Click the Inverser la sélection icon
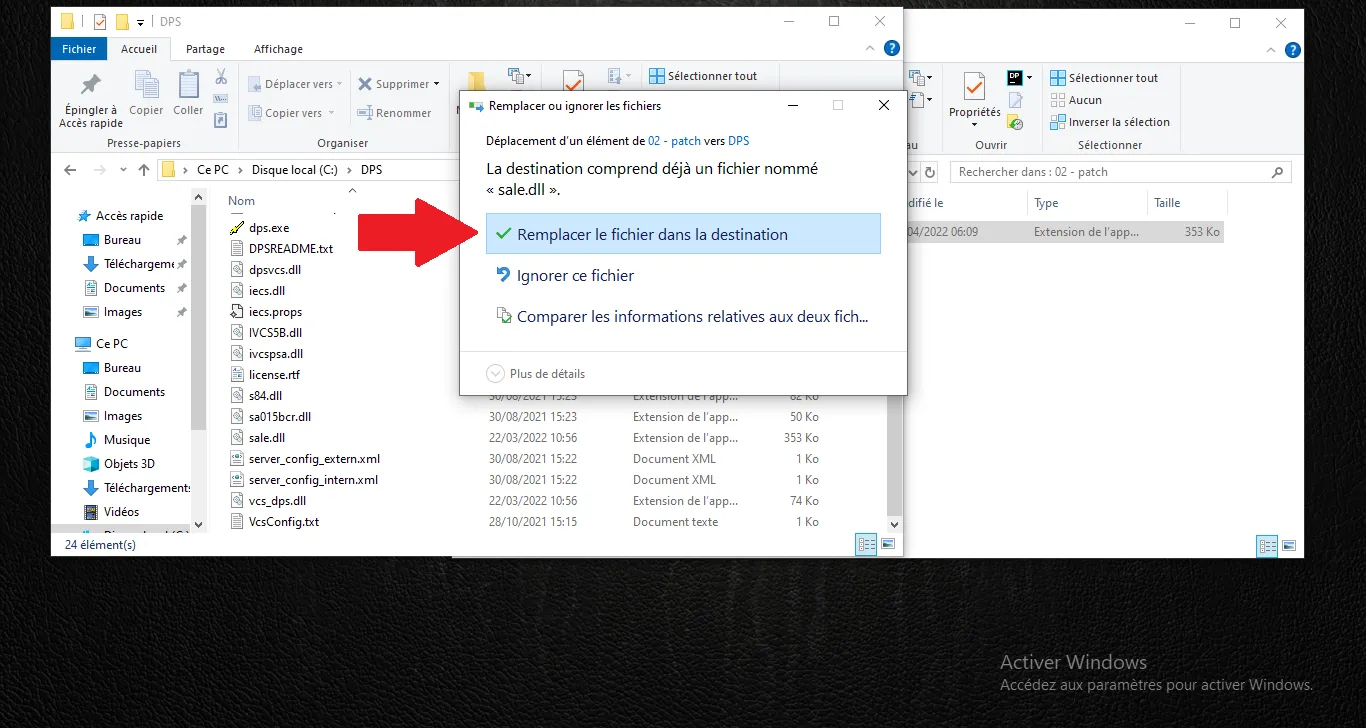Viewport: 1366px width, 728px height. click(x=1058, y=122)
